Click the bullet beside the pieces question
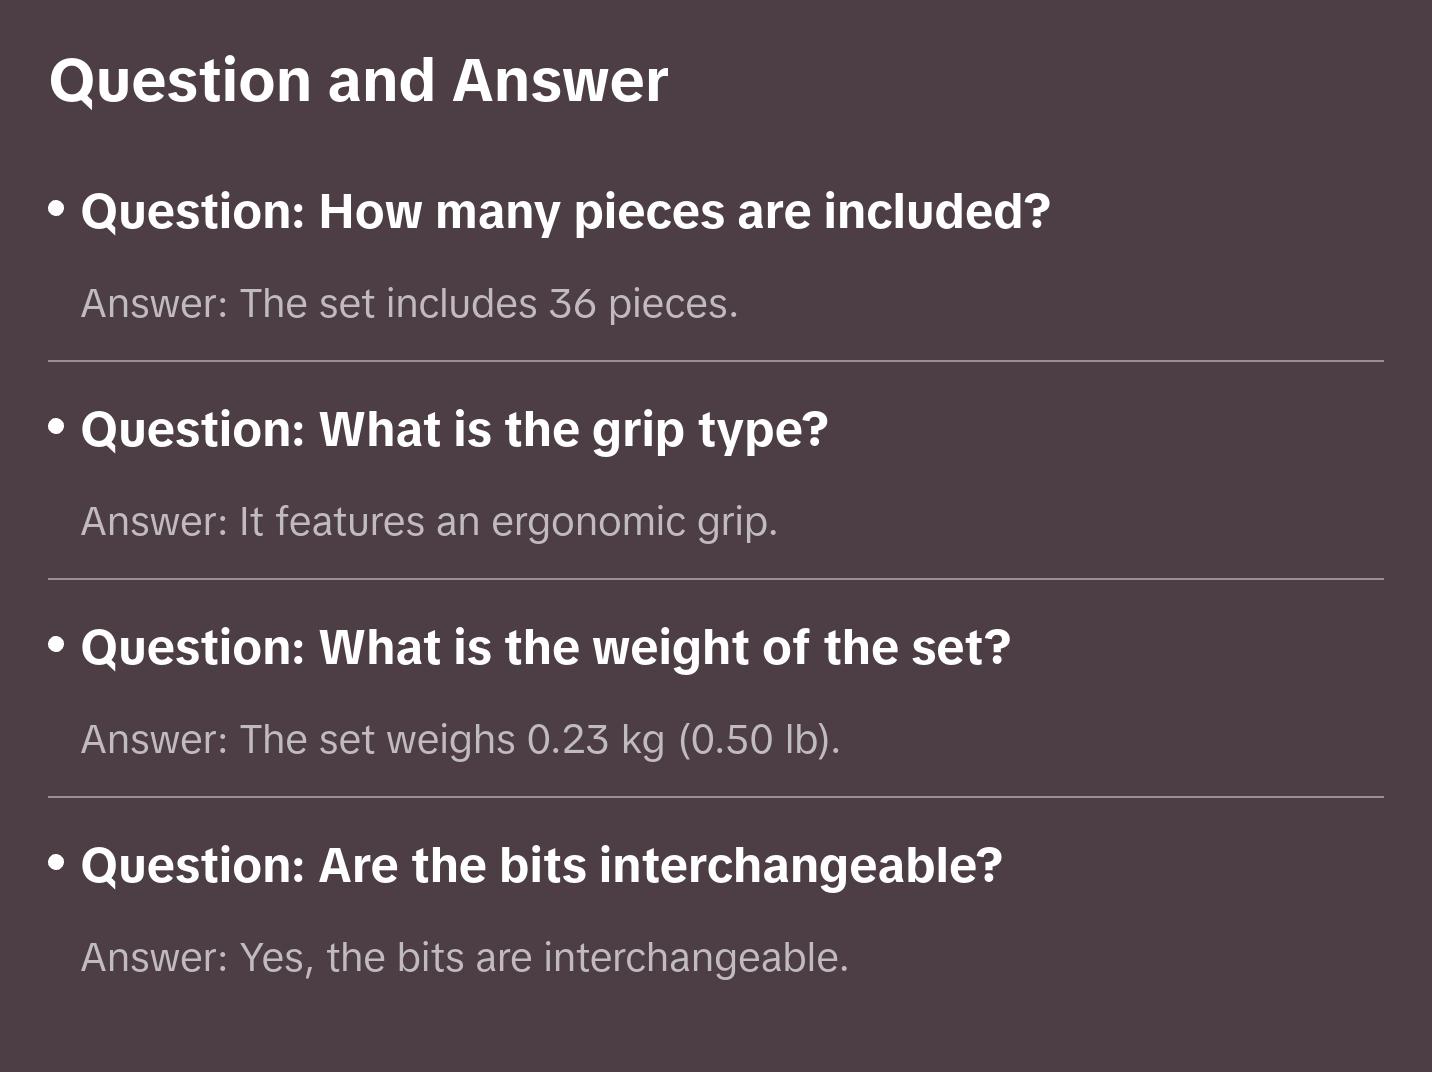The width and height of the screenshot is (1432, 1072). [x=57, y=209]
